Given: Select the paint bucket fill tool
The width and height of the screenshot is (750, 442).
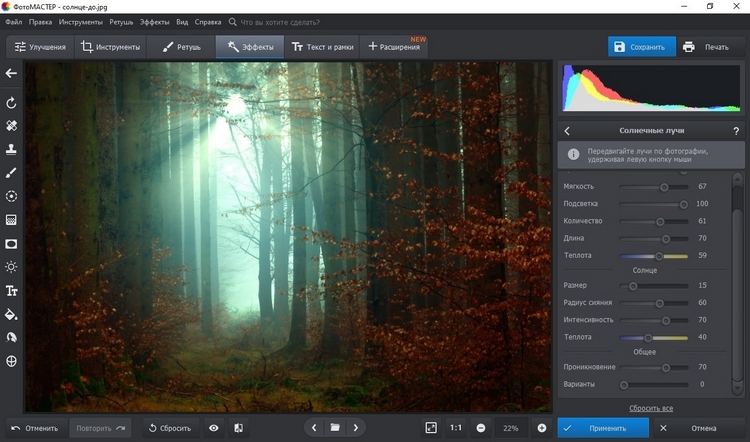Looking at the screenshot, I should (12, 314).
